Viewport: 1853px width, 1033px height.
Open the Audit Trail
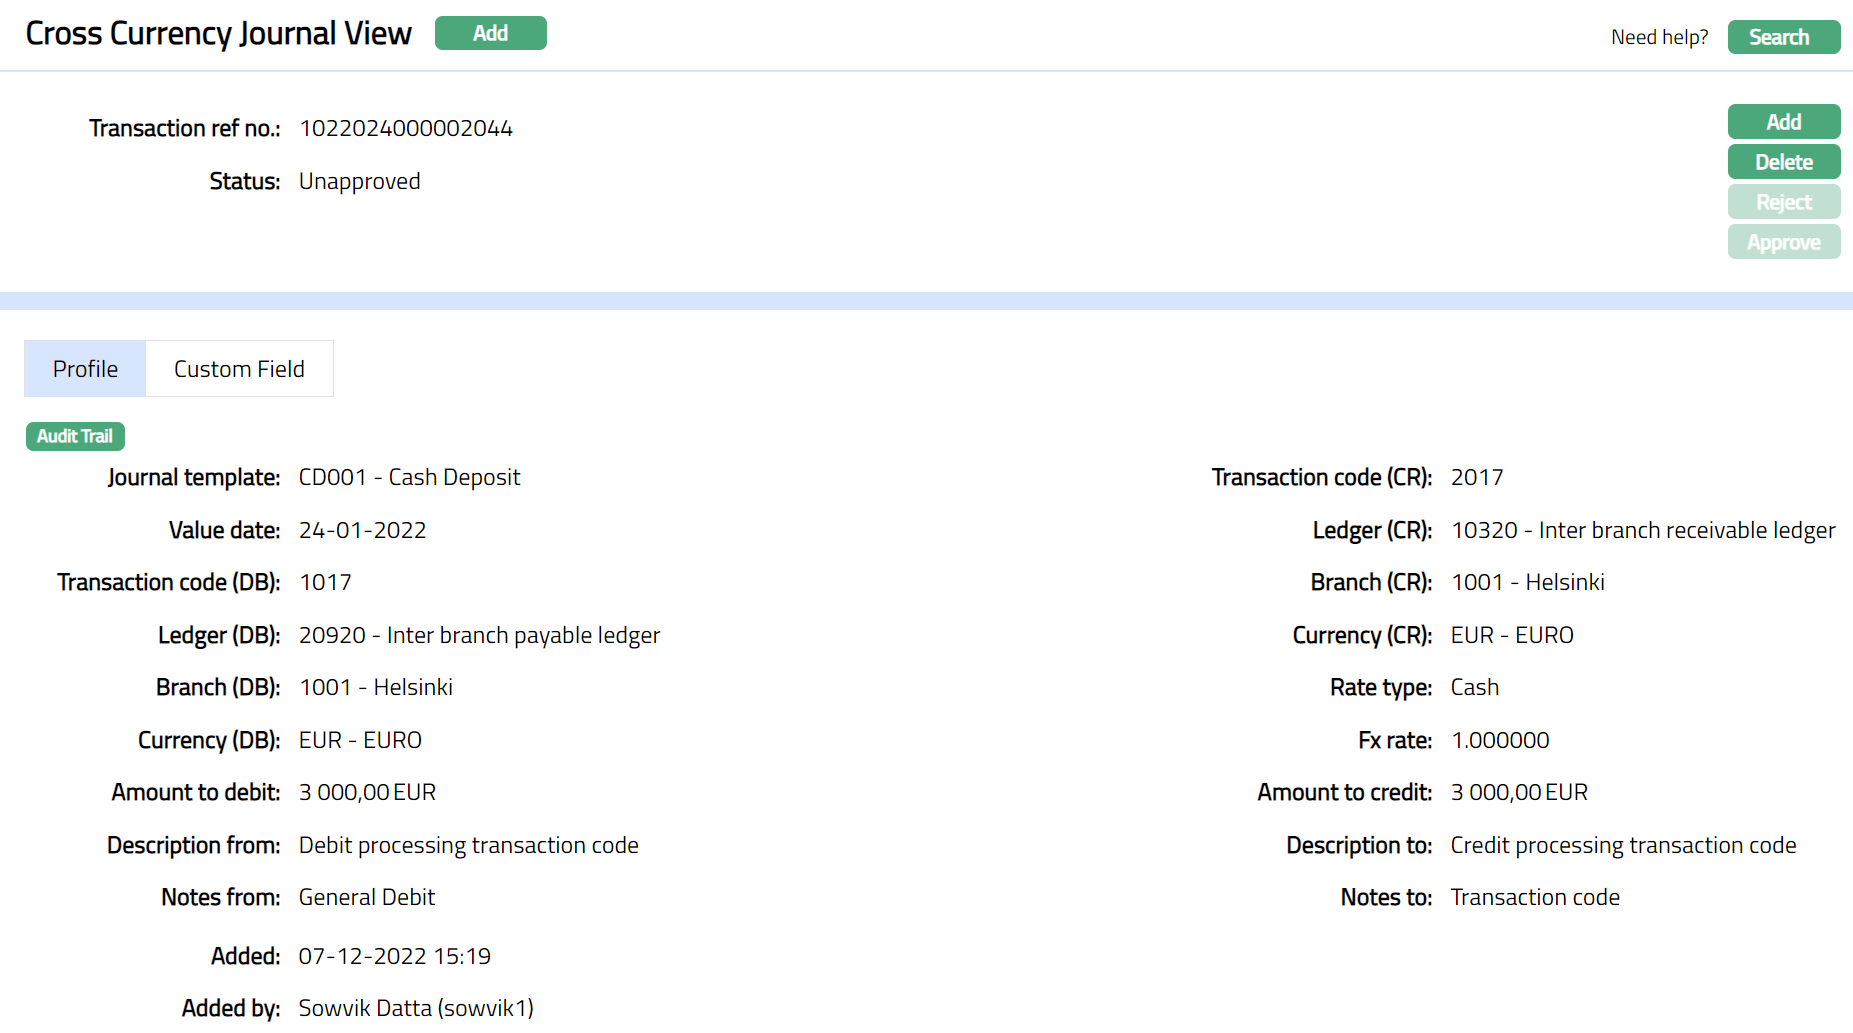coord(75,436)
